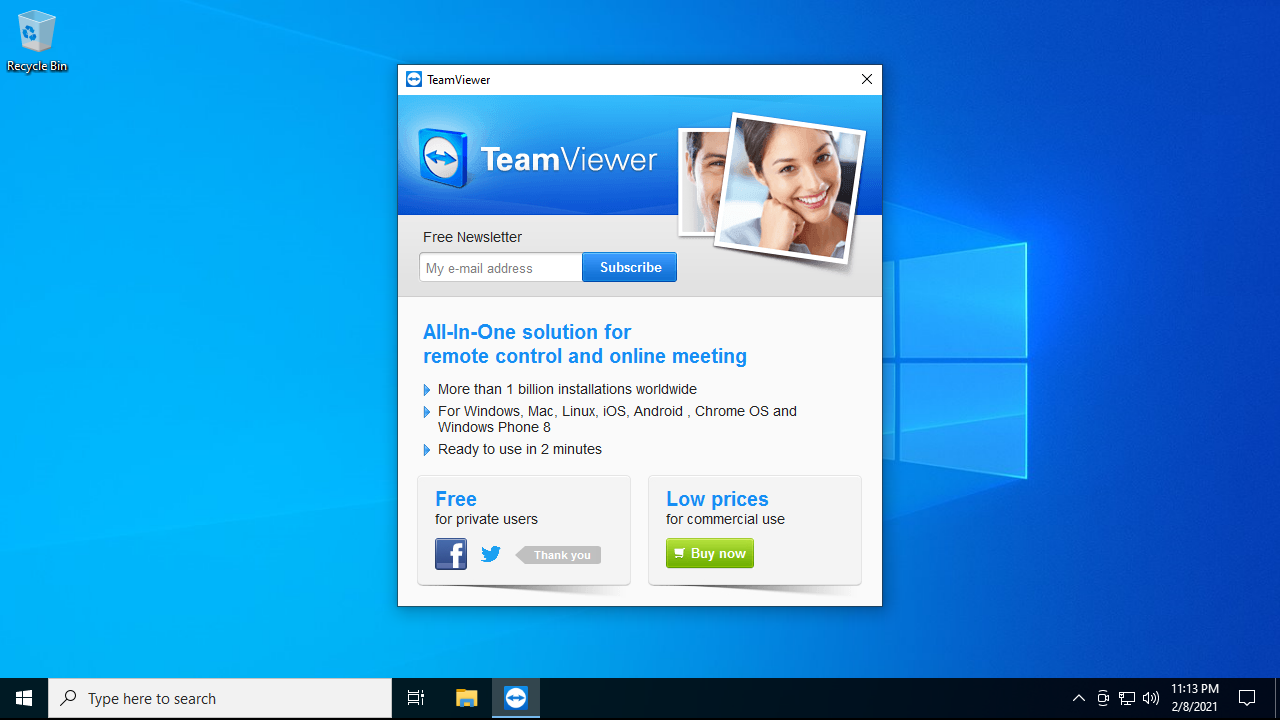Click the smiling woman photo thumbnail
The height and width of the screenshot is (720, 1280).
pyautogui.click(x=789, y=188)
